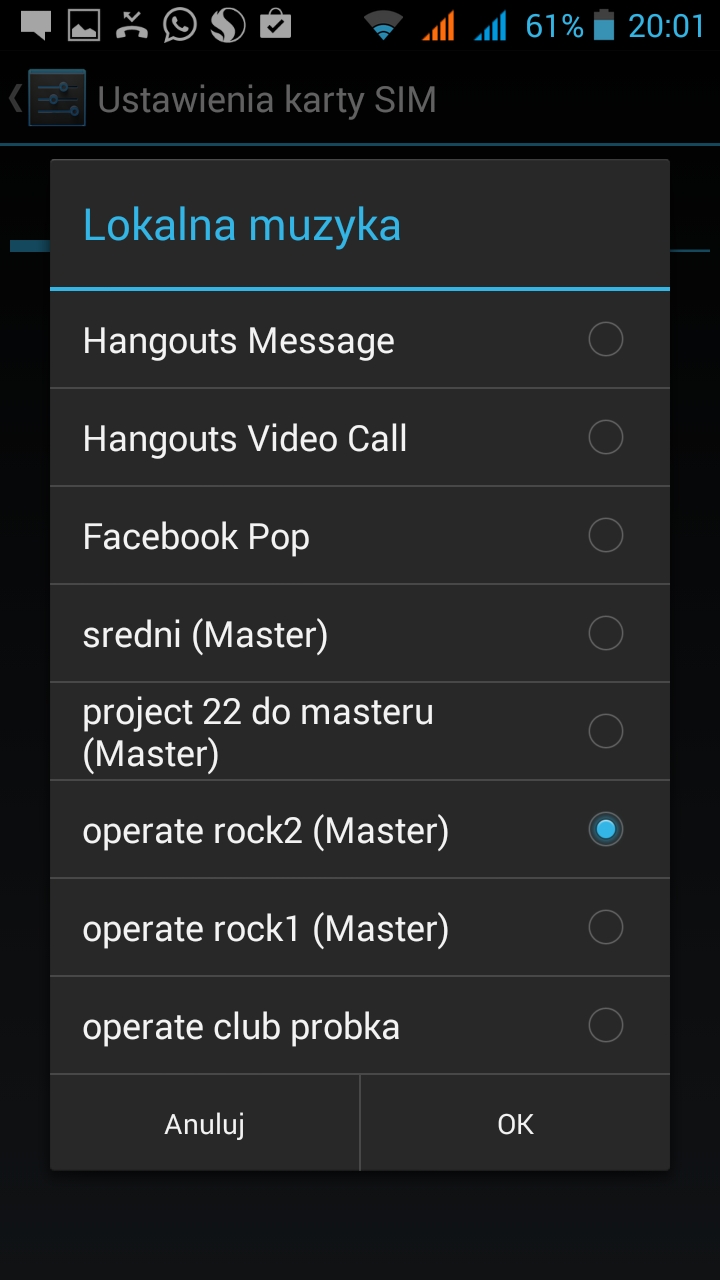Open the WhatsApp notification icon
720x1280 pixels.
[x=180, y=26]
